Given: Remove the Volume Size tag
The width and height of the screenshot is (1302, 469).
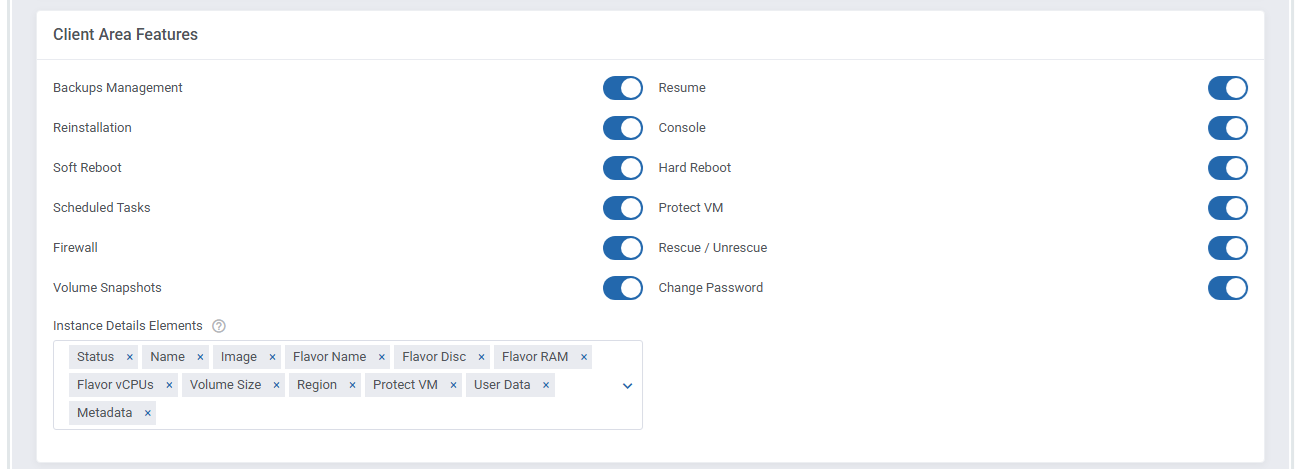Looking at the screenshot, I should tap(277, 385).
